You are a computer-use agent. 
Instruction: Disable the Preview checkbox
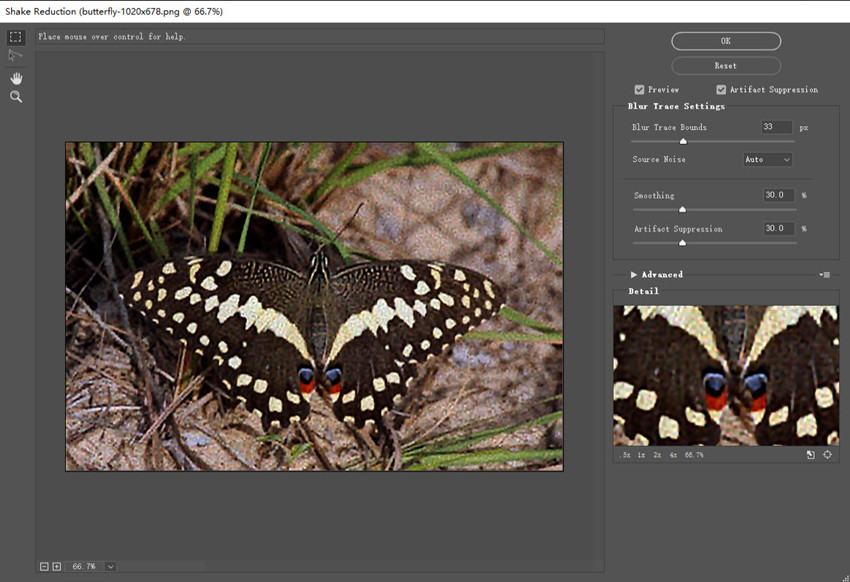click(638, 89)
